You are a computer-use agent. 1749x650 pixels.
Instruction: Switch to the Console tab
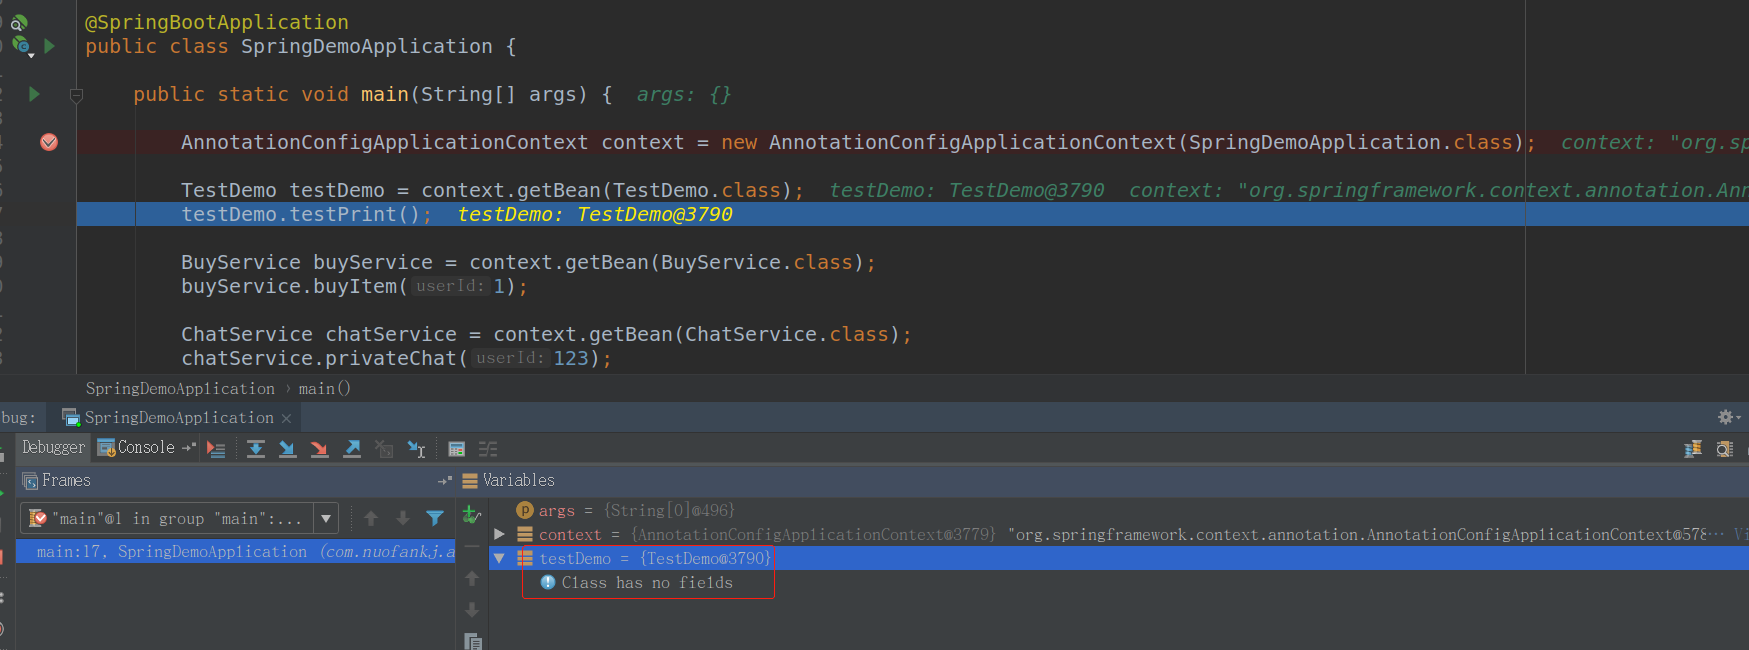[137, 448]
